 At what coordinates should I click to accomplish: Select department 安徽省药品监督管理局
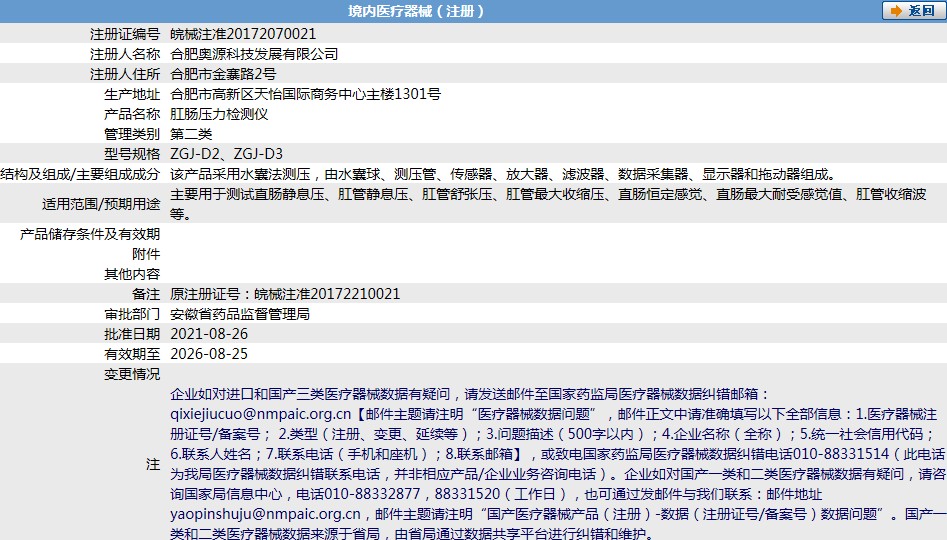(x=240, y=313)
